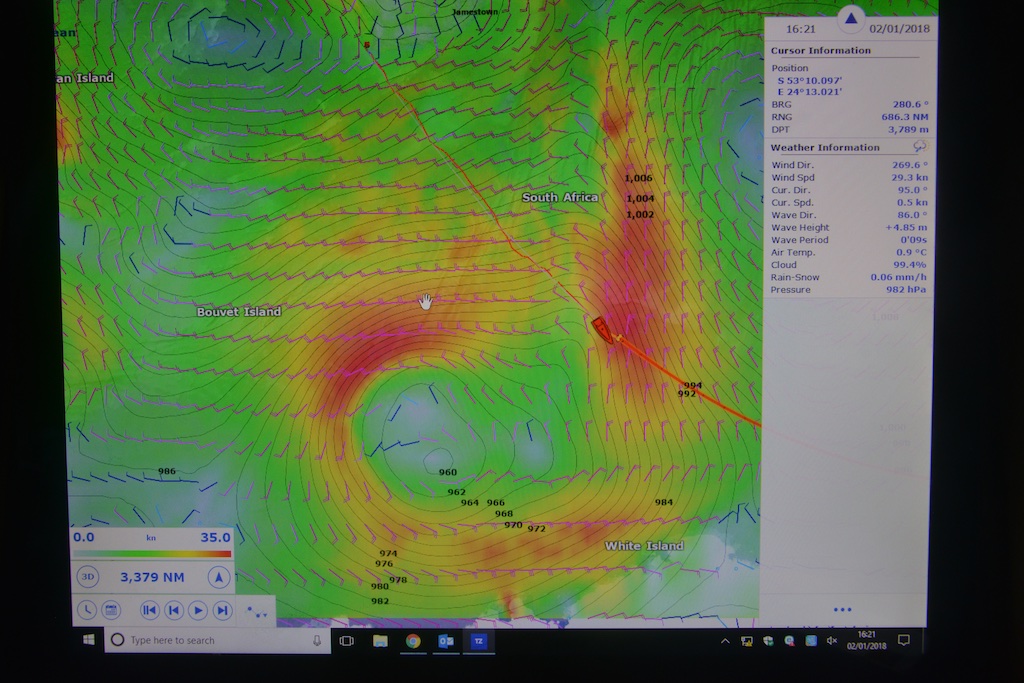
Task: Open the three-dot more options menu
Action: click(x=842, y=609)
